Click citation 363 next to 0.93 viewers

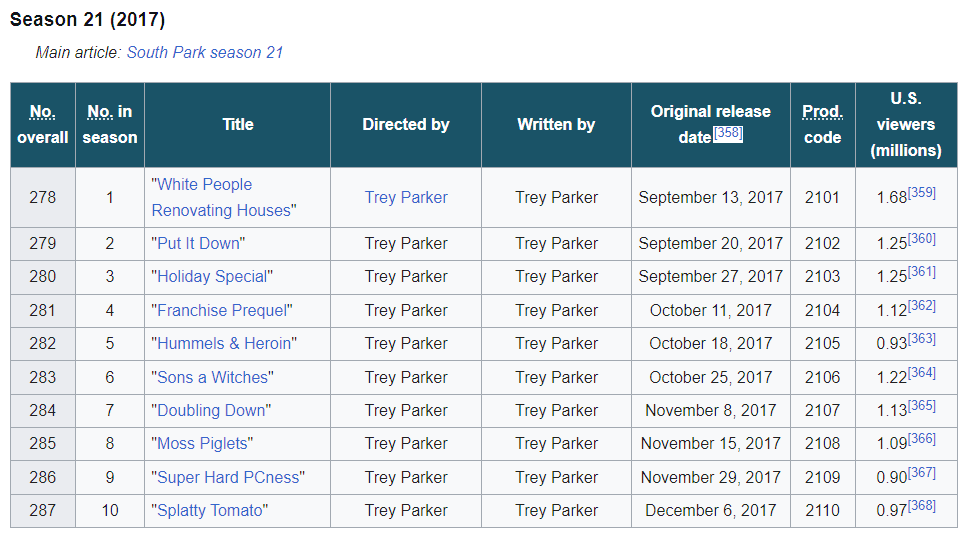click(x=922, y=338)
